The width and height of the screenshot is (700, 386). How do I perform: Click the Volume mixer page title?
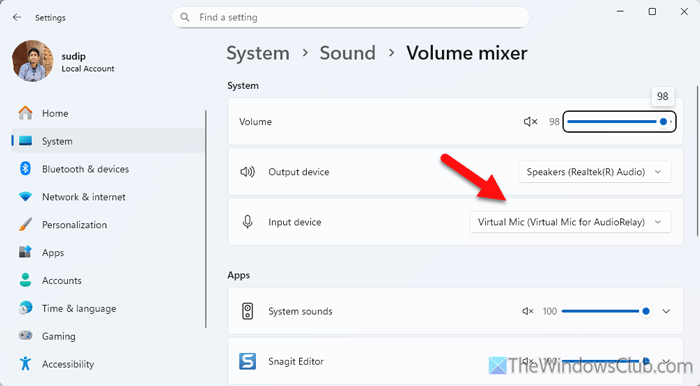[467, 53]
